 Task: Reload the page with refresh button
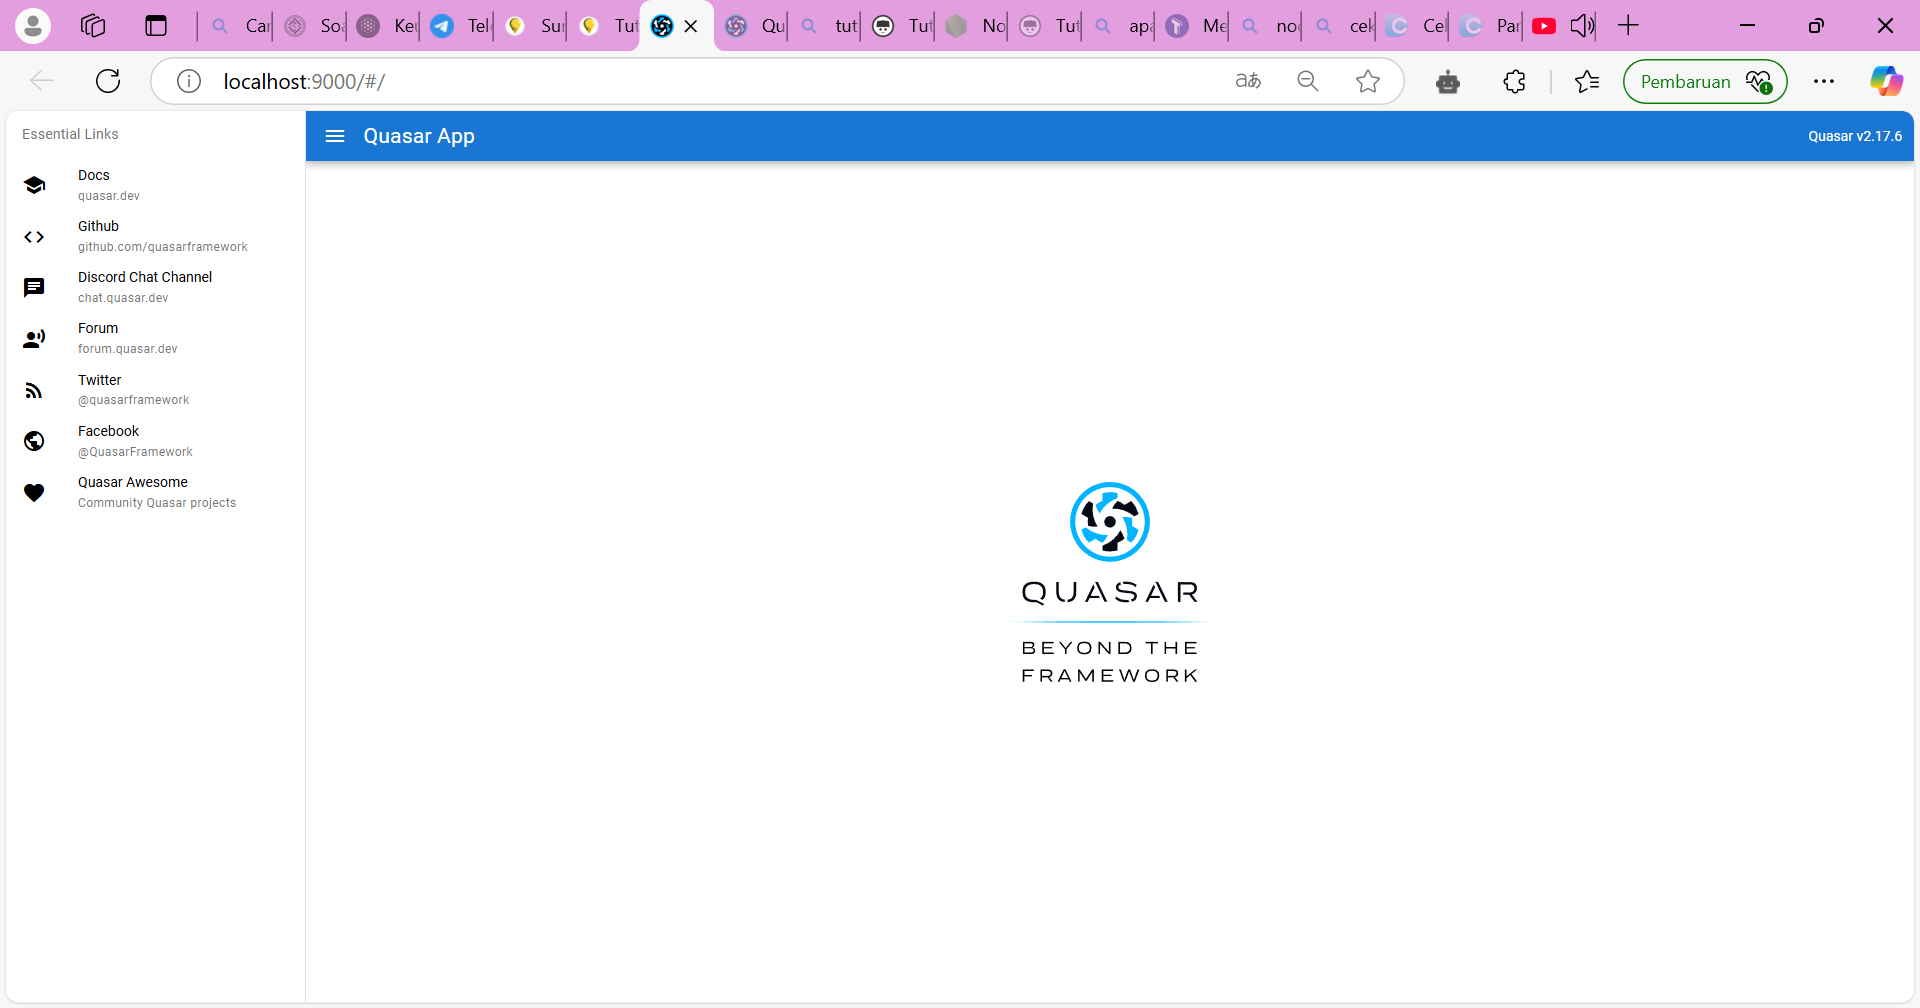pos(108,81)
